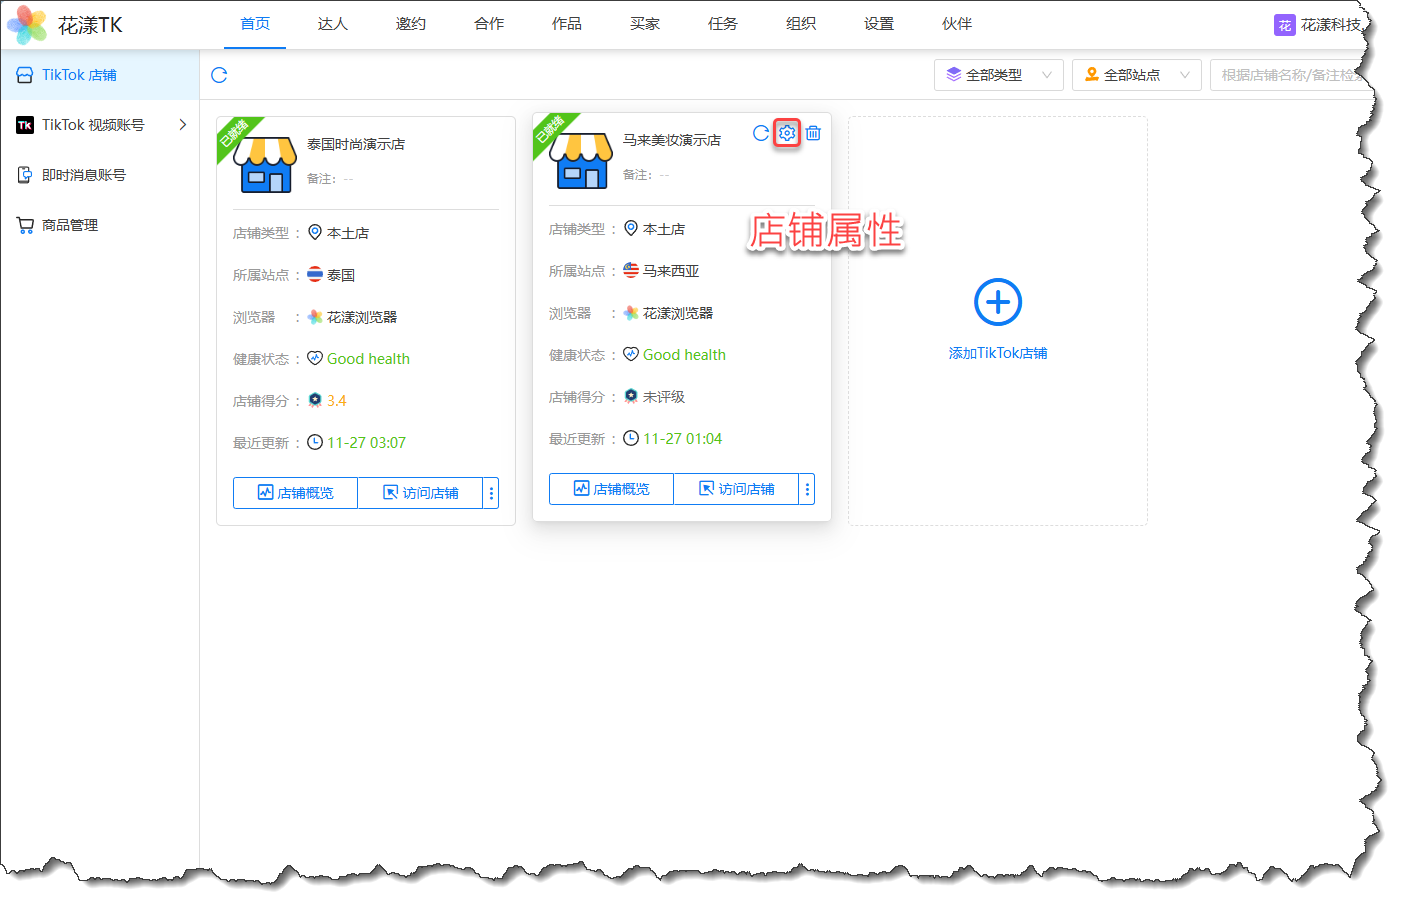Open more options on 马来美妆演示店 card

pyautogui.click(x=807, y=489)
